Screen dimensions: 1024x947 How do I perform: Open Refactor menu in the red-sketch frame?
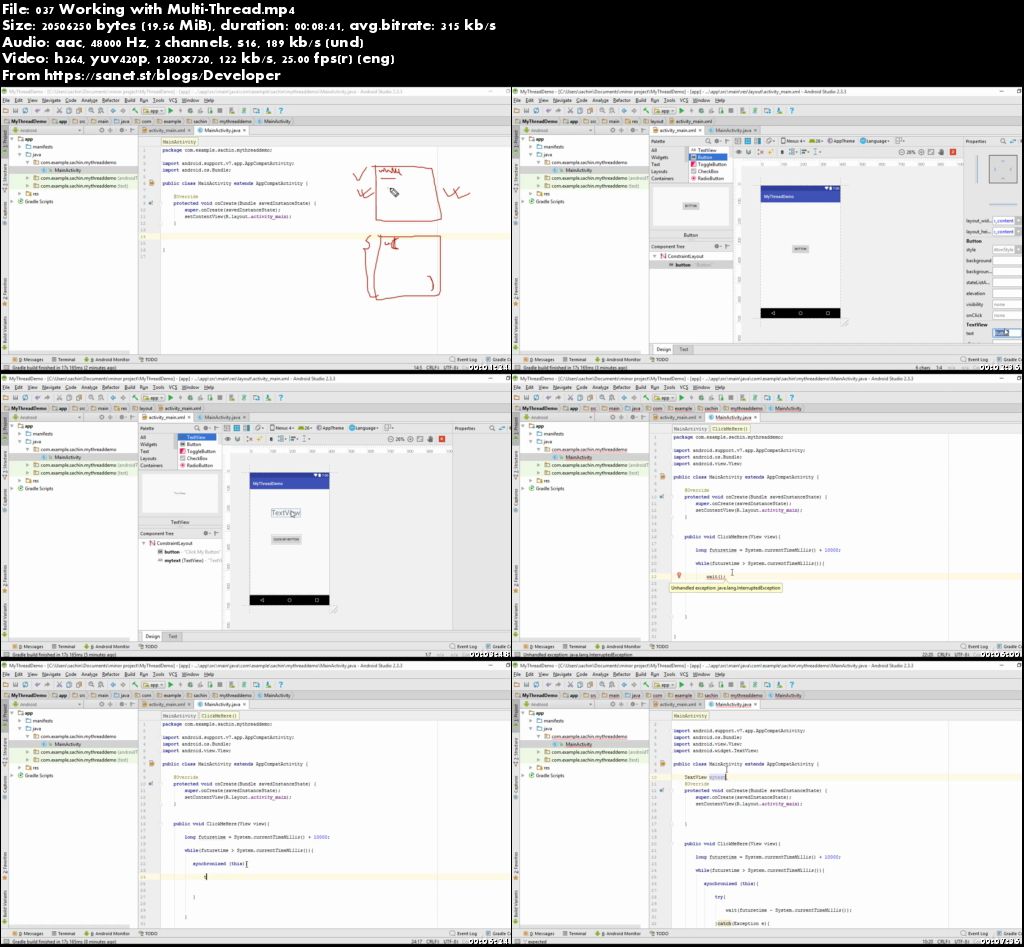click(111, 101)
